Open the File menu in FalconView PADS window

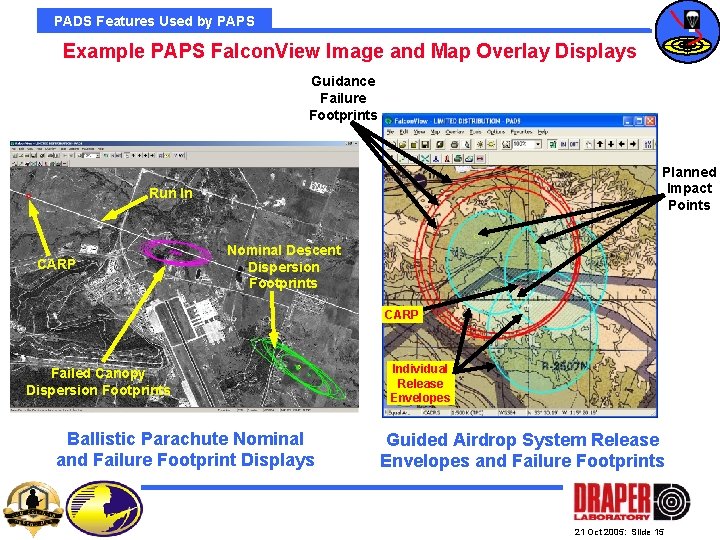pos(390,132)
